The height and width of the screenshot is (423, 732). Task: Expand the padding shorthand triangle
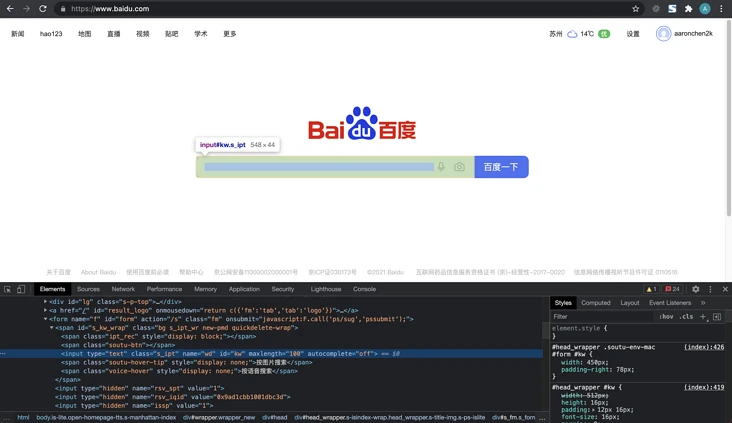coord(594,409)
